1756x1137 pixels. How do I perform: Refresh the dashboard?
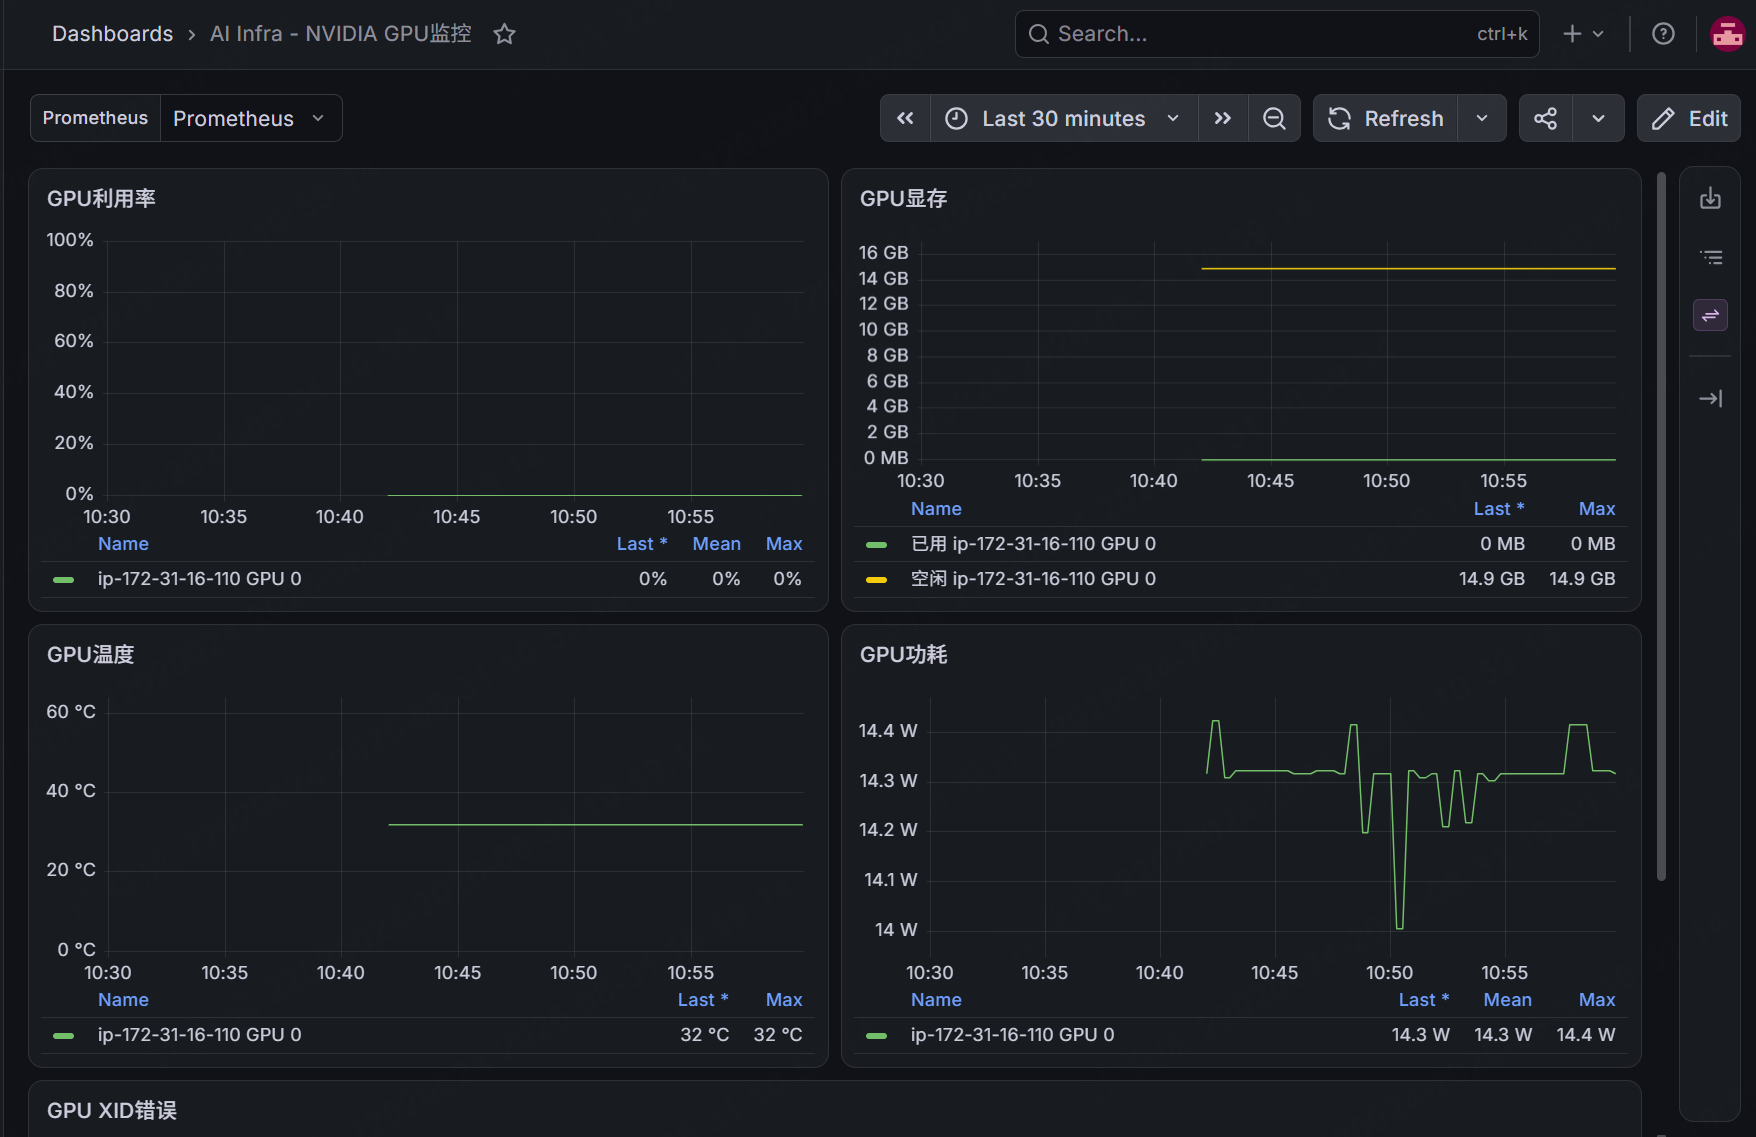click(1385, 118)
